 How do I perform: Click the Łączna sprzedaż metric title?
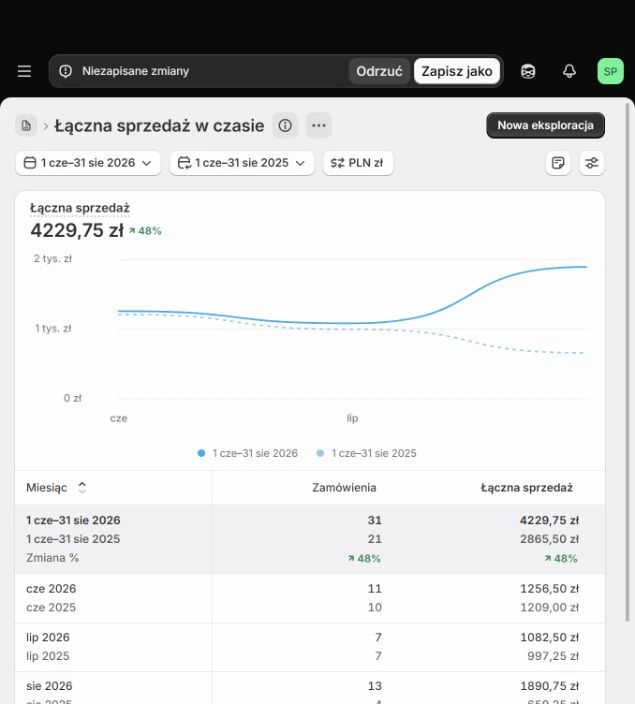tap(79, 208)
